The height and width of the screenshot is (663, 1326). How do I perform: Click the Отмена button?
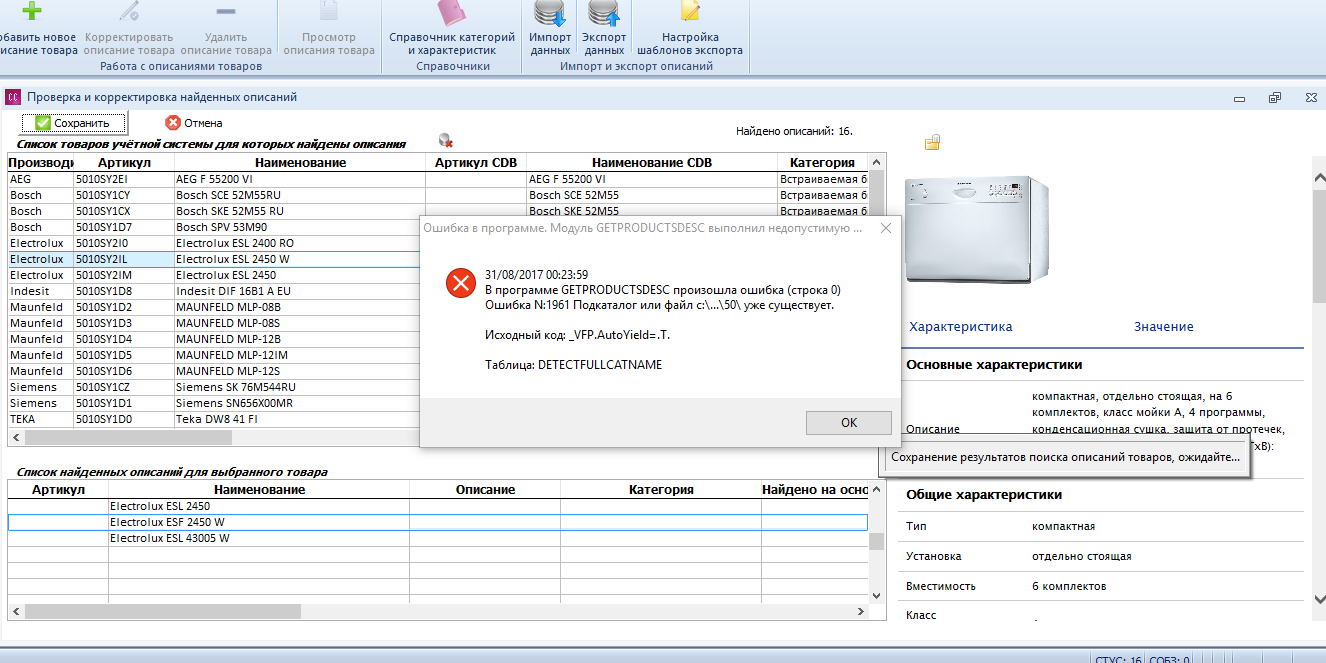[194, 123]
